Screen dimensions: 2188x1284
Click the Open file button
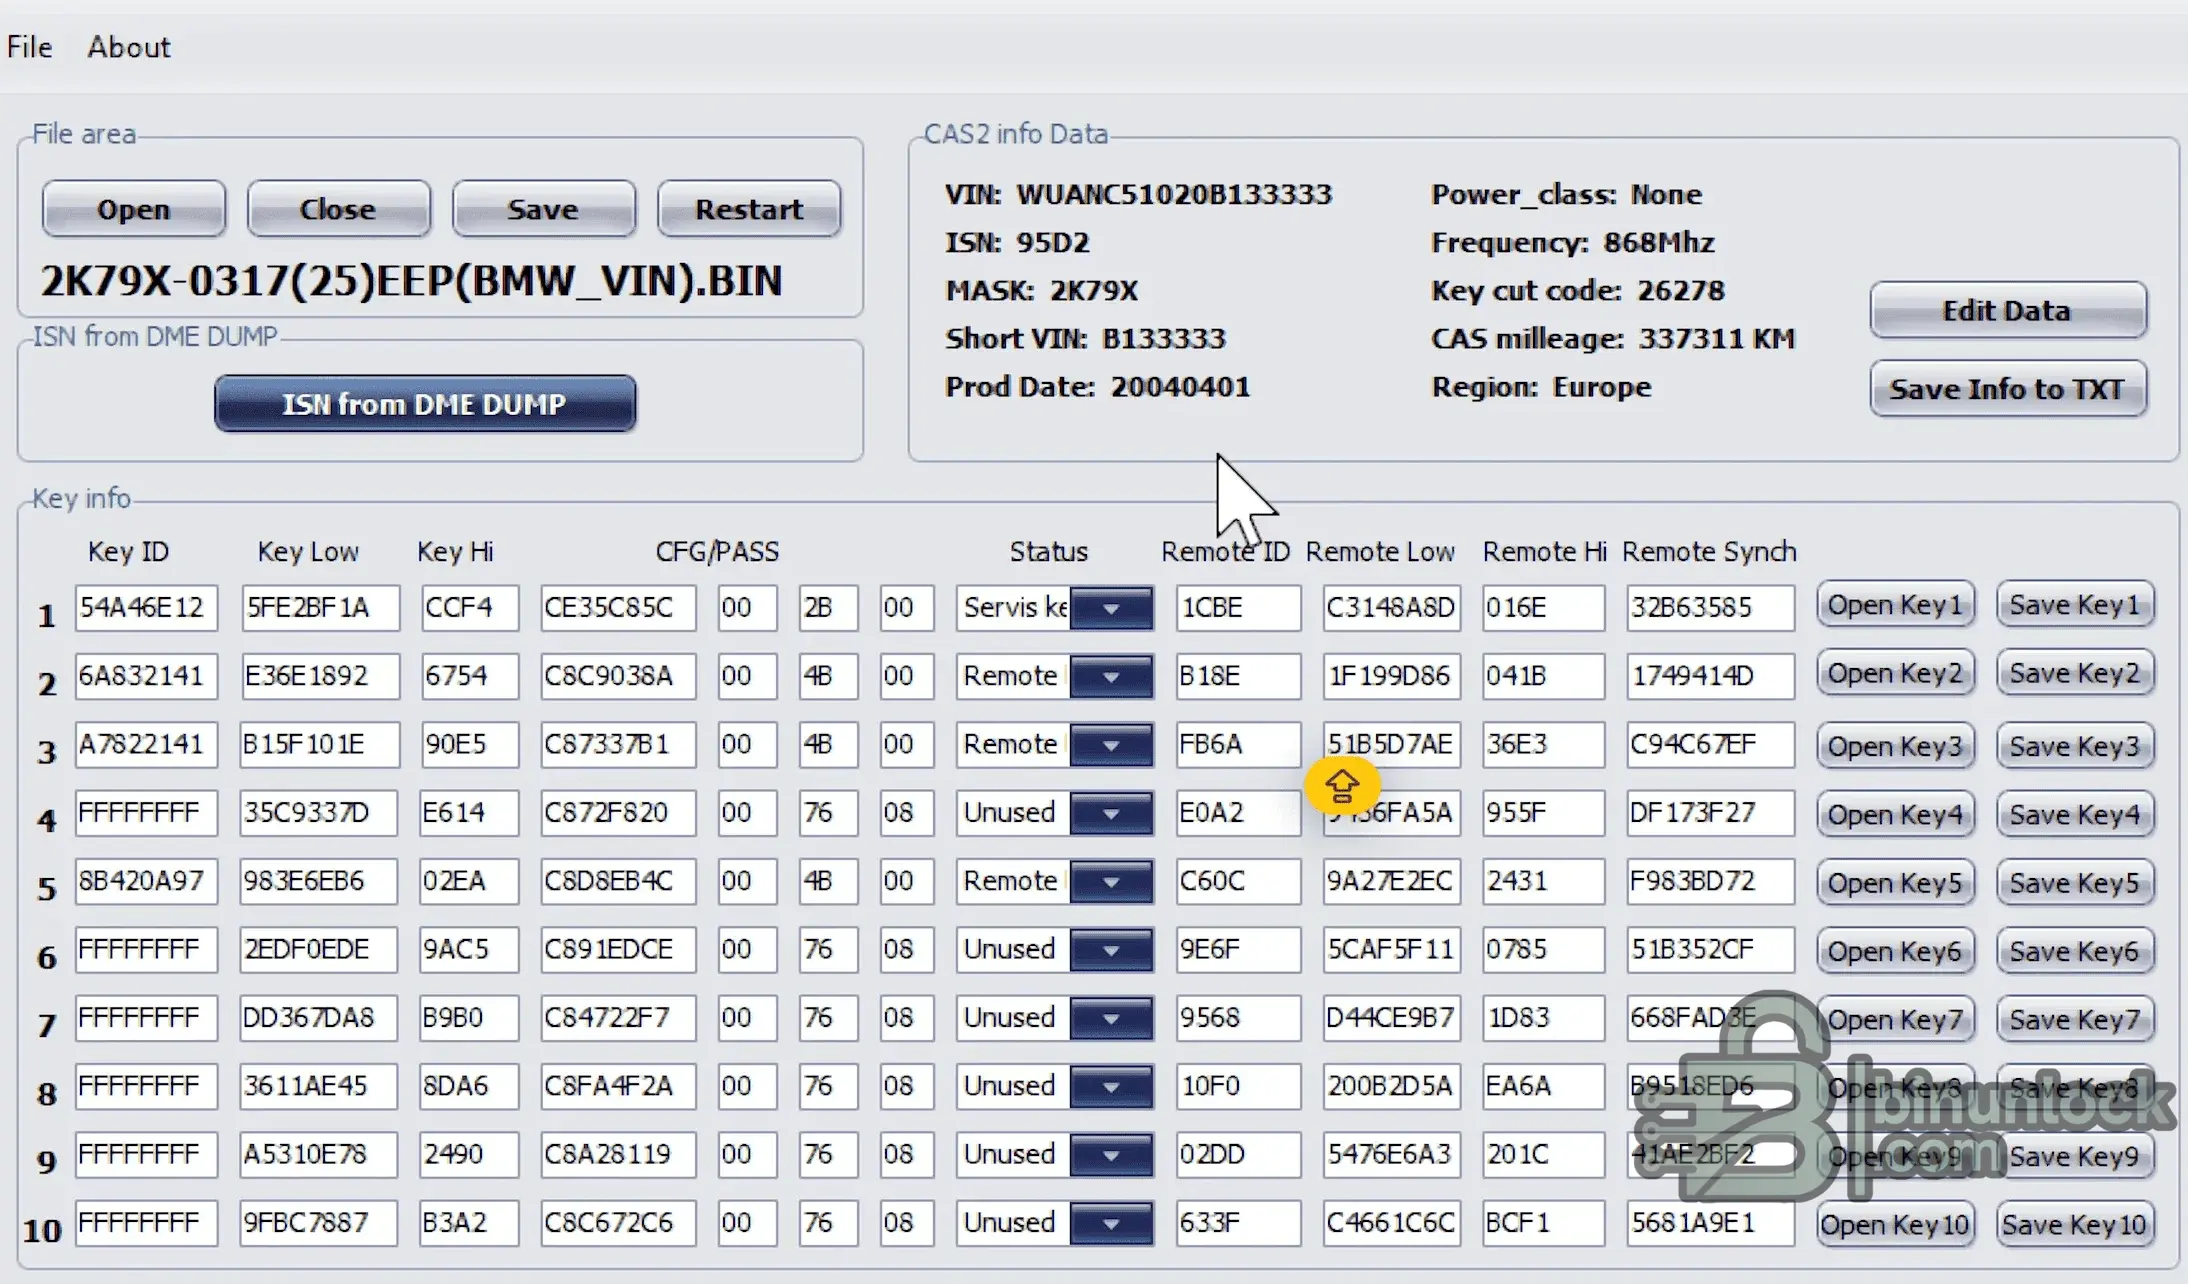coord(134,208)
